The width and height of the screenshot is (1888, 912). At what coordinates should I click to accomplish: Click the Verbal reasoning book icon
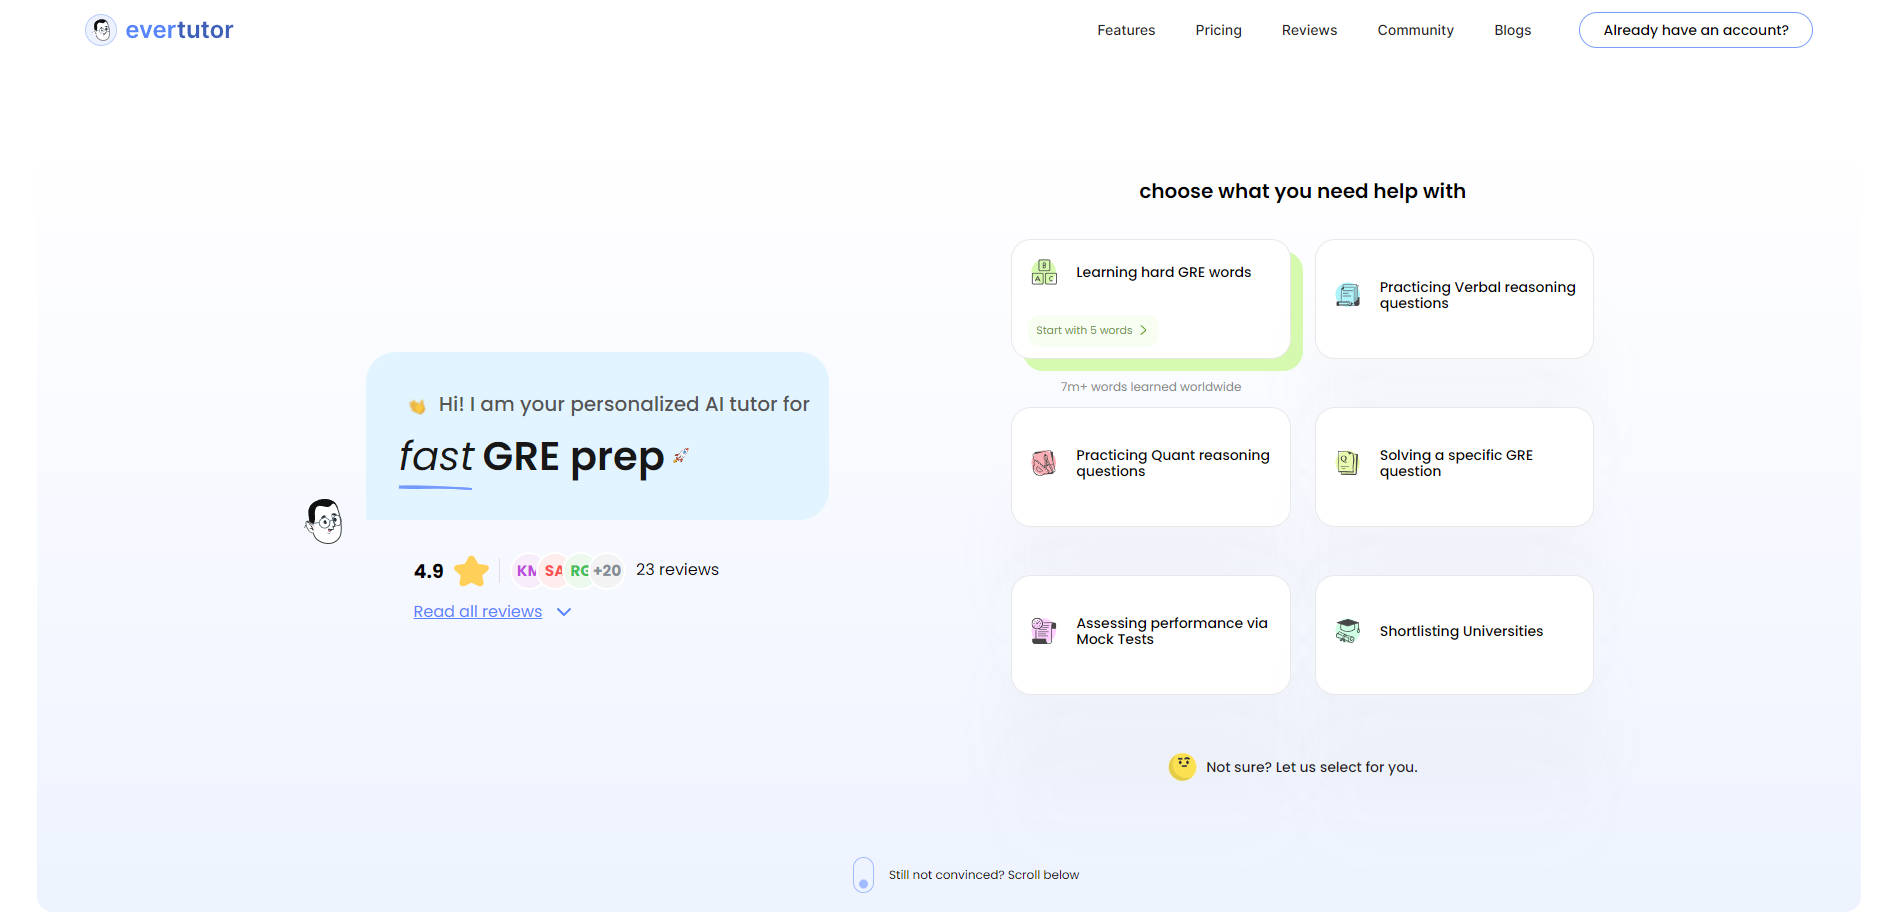(x=1347, y=295)
